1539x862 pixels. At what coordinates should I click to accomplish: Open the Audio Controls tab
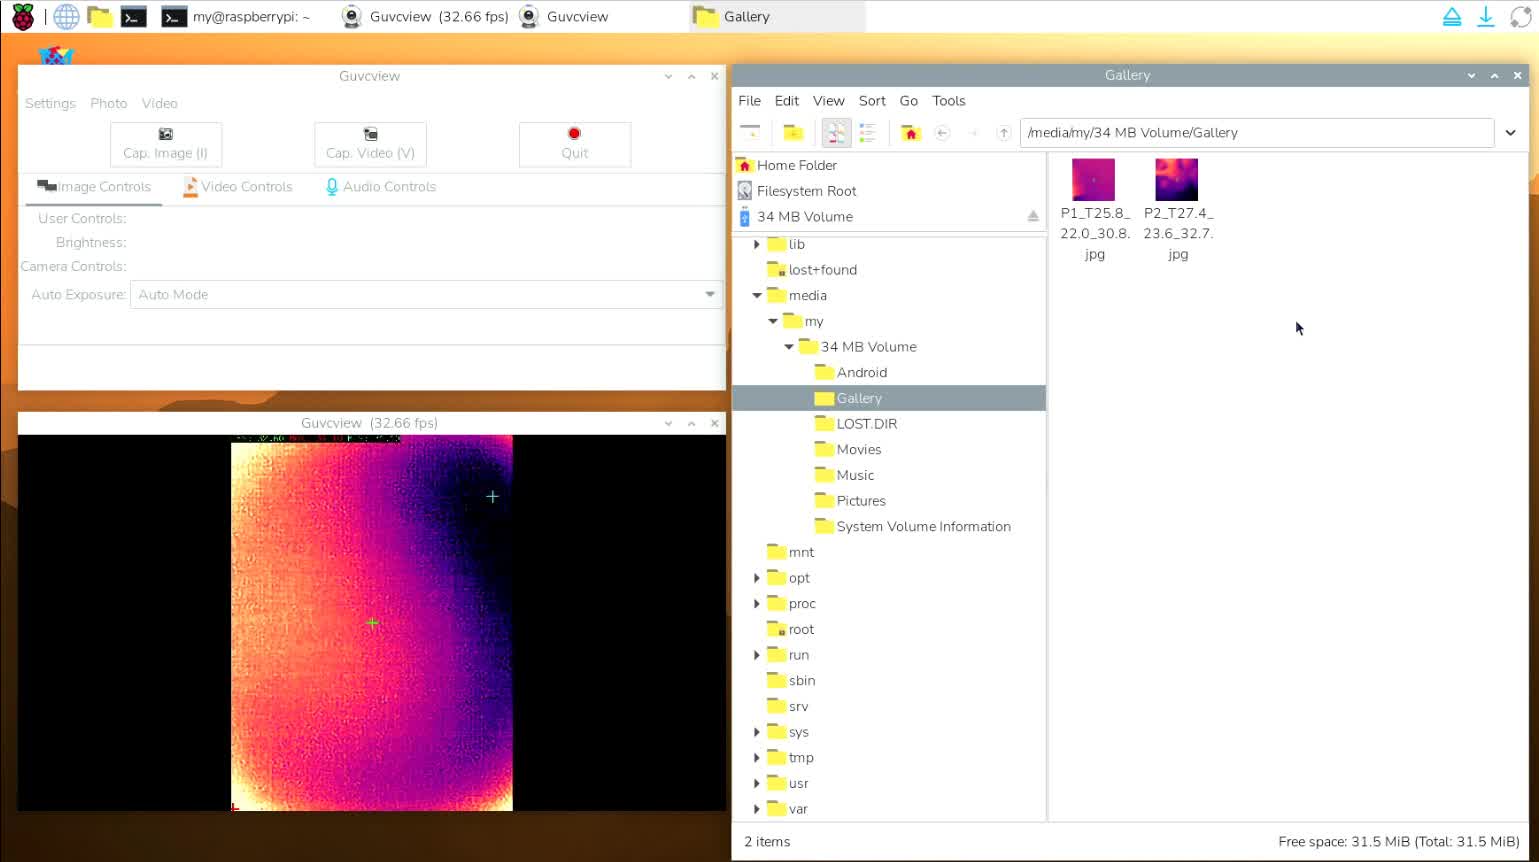pyautogui.click(x=381, y=187)
